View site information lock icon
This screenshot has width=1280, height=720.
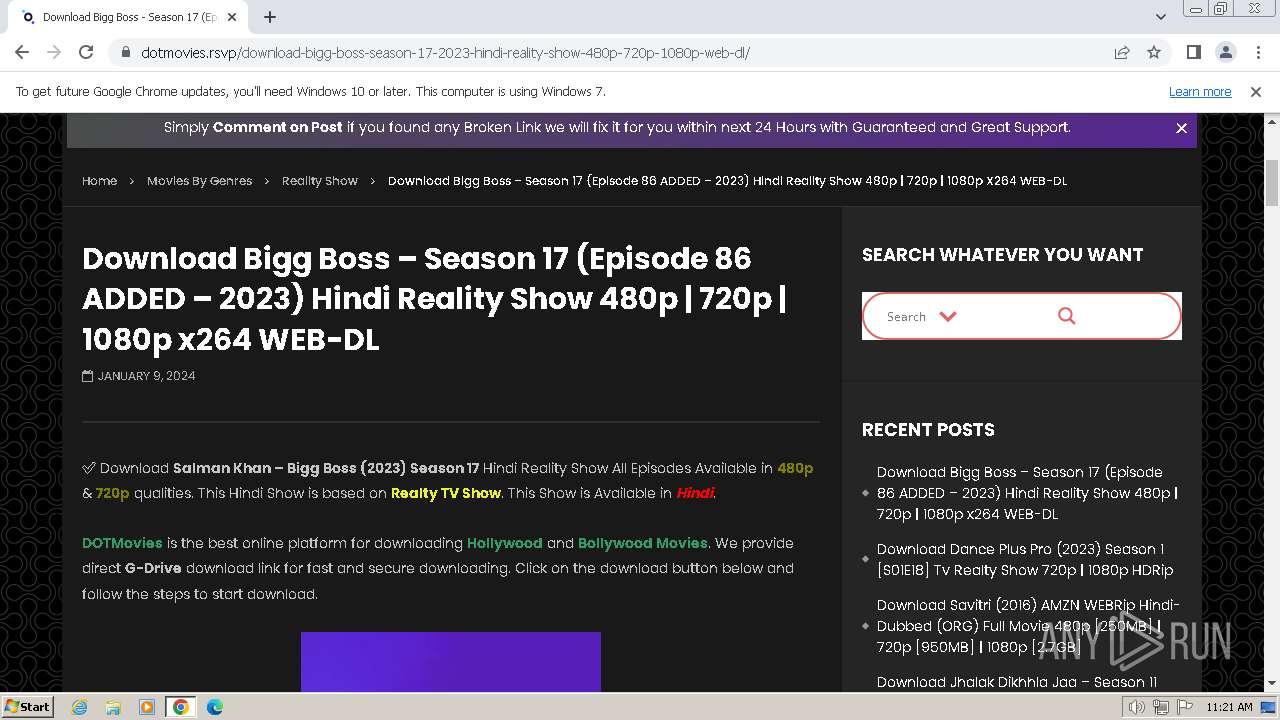[x=125, y=53]
